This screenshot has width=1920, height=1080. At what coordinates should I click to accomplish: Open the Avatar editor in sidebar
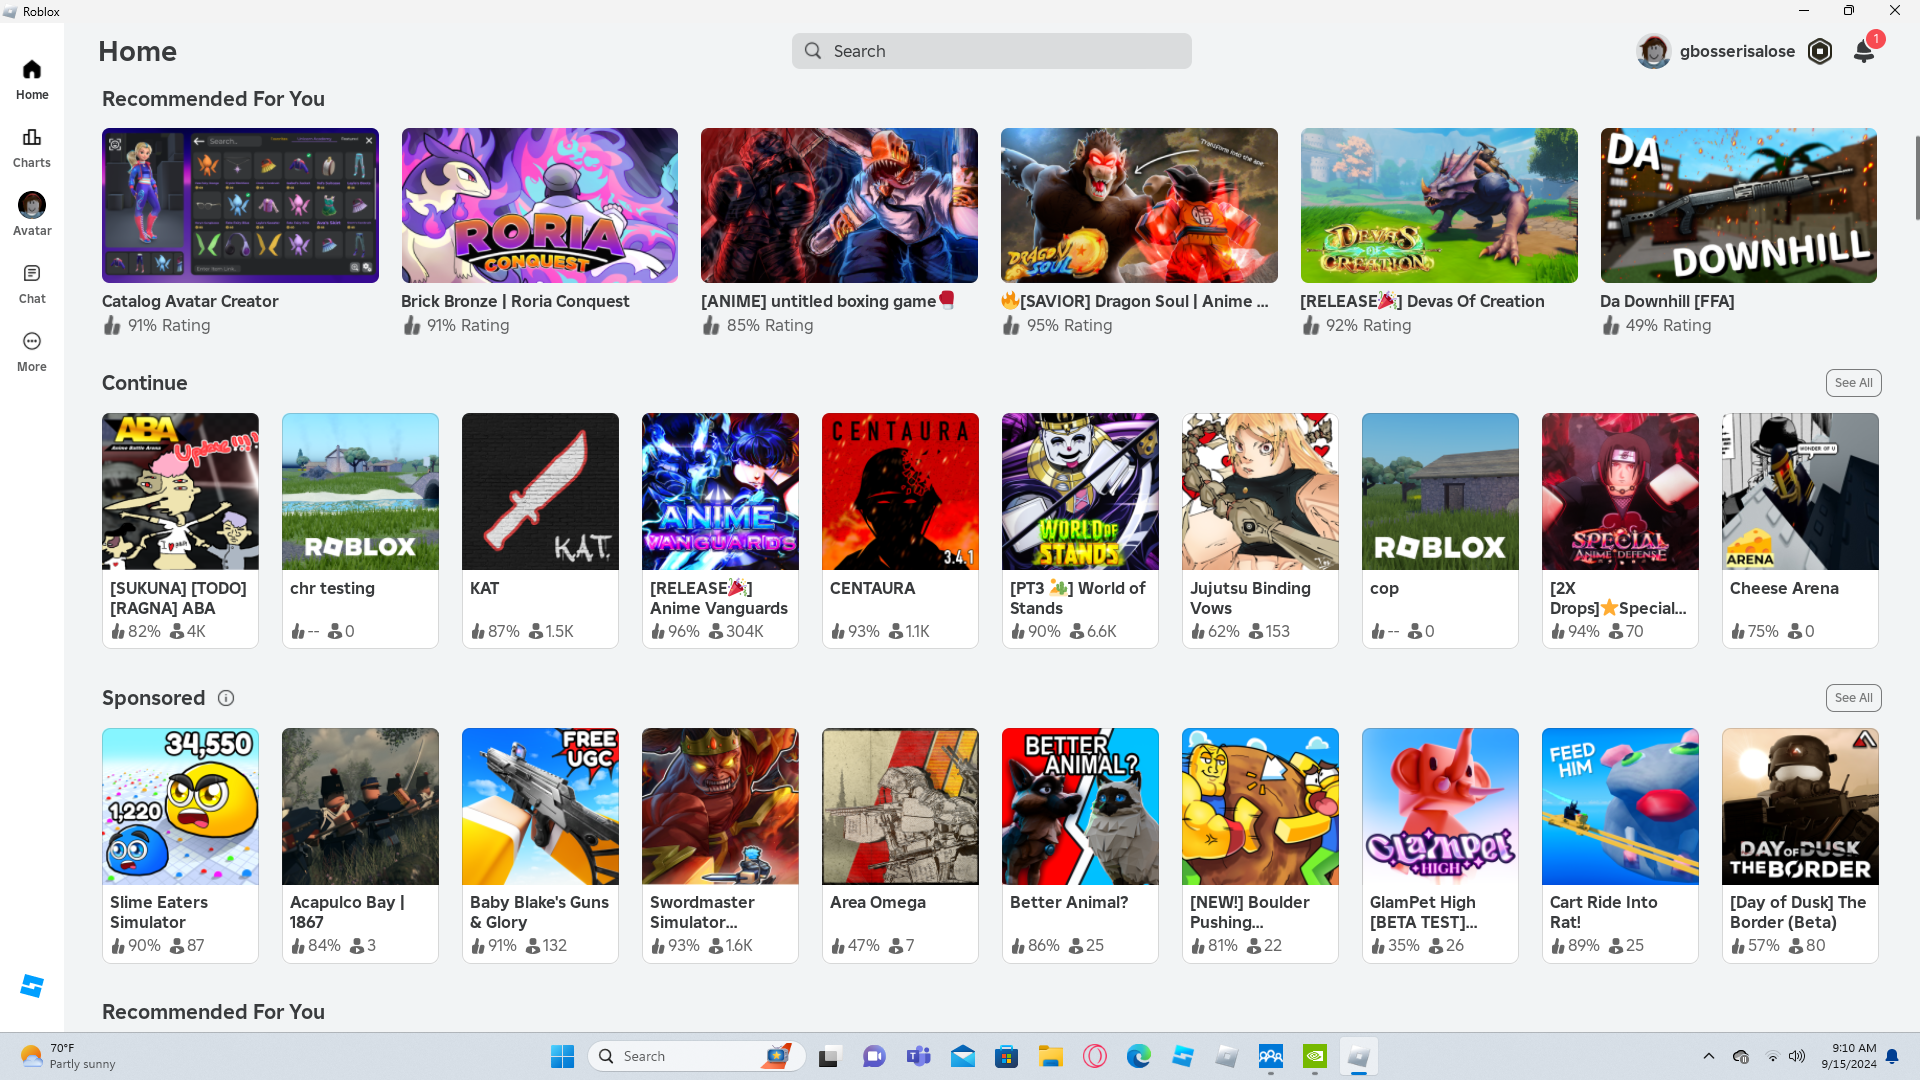coord(32,215)
